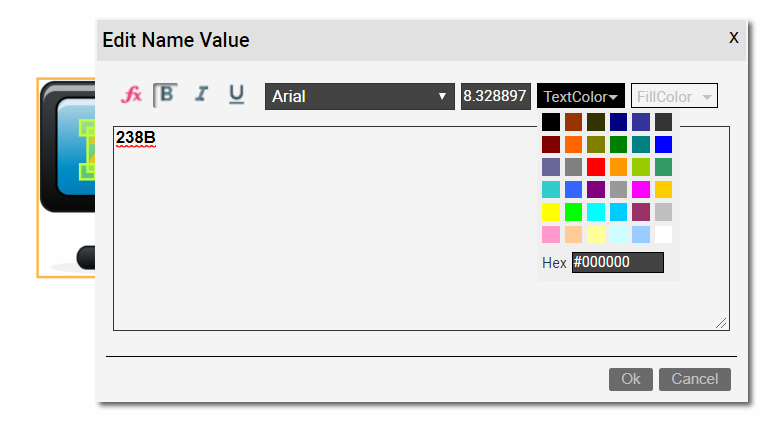This screenshot has width=768, height=425.
Task: Click inside the text area containing 238B
Action: (420, 240)
